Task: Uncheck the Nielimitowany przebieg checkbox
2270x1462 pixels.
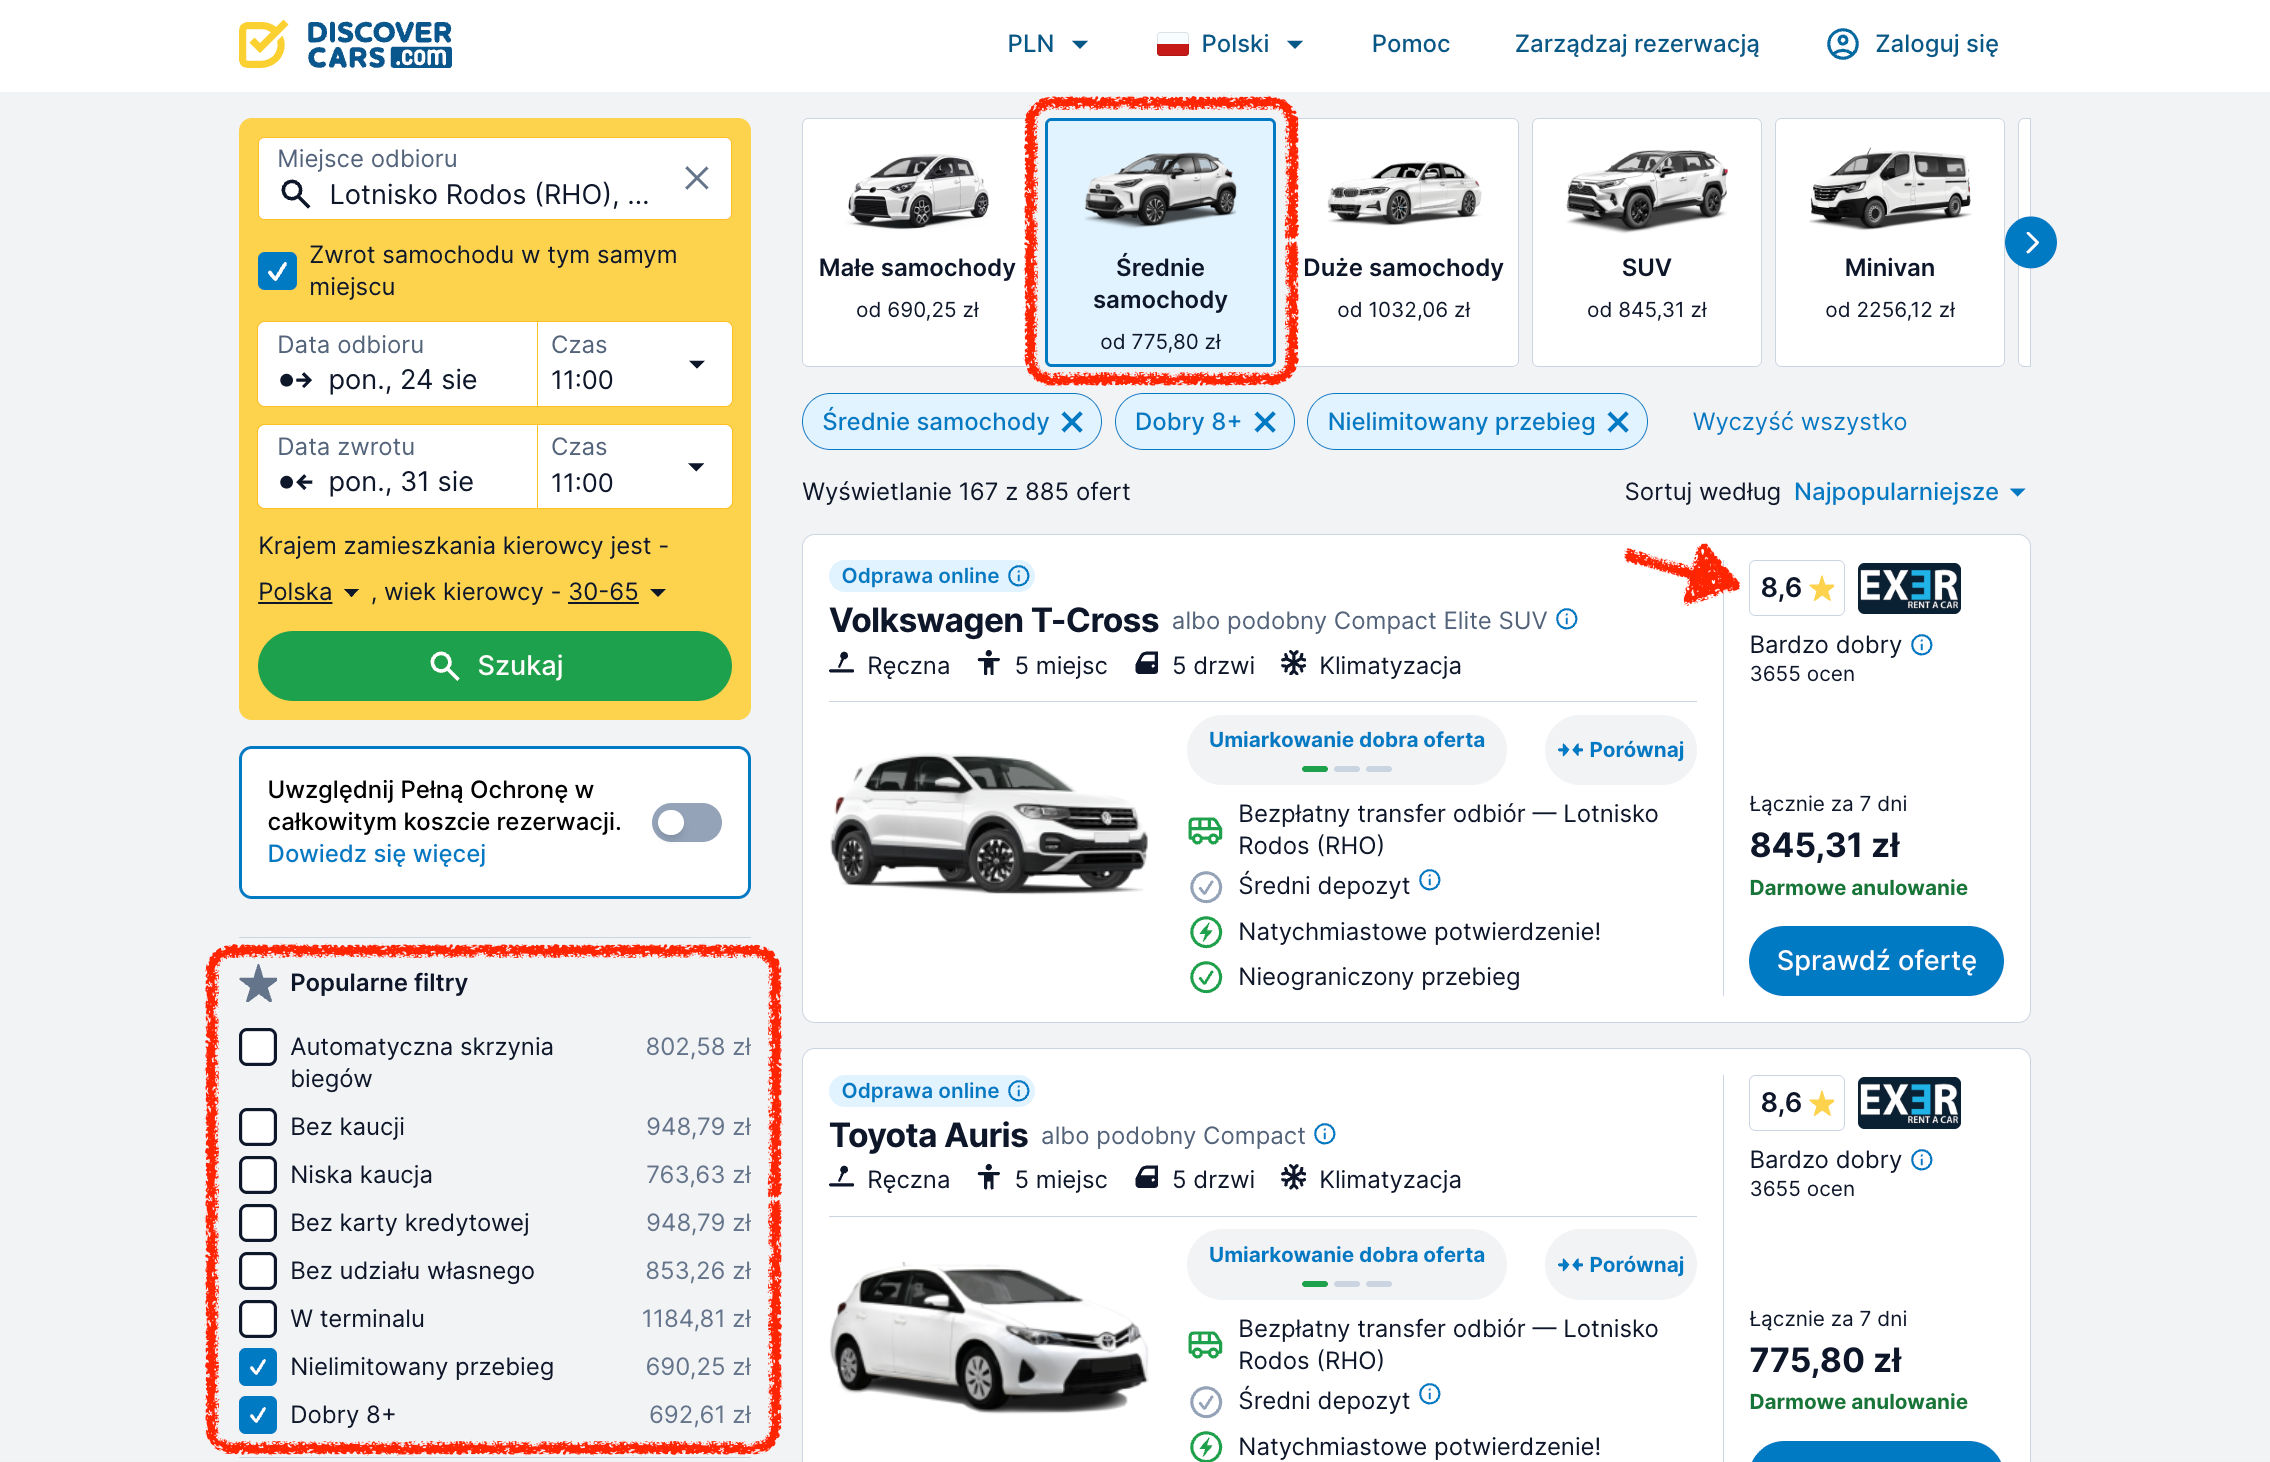Action: pos(258,1367)
